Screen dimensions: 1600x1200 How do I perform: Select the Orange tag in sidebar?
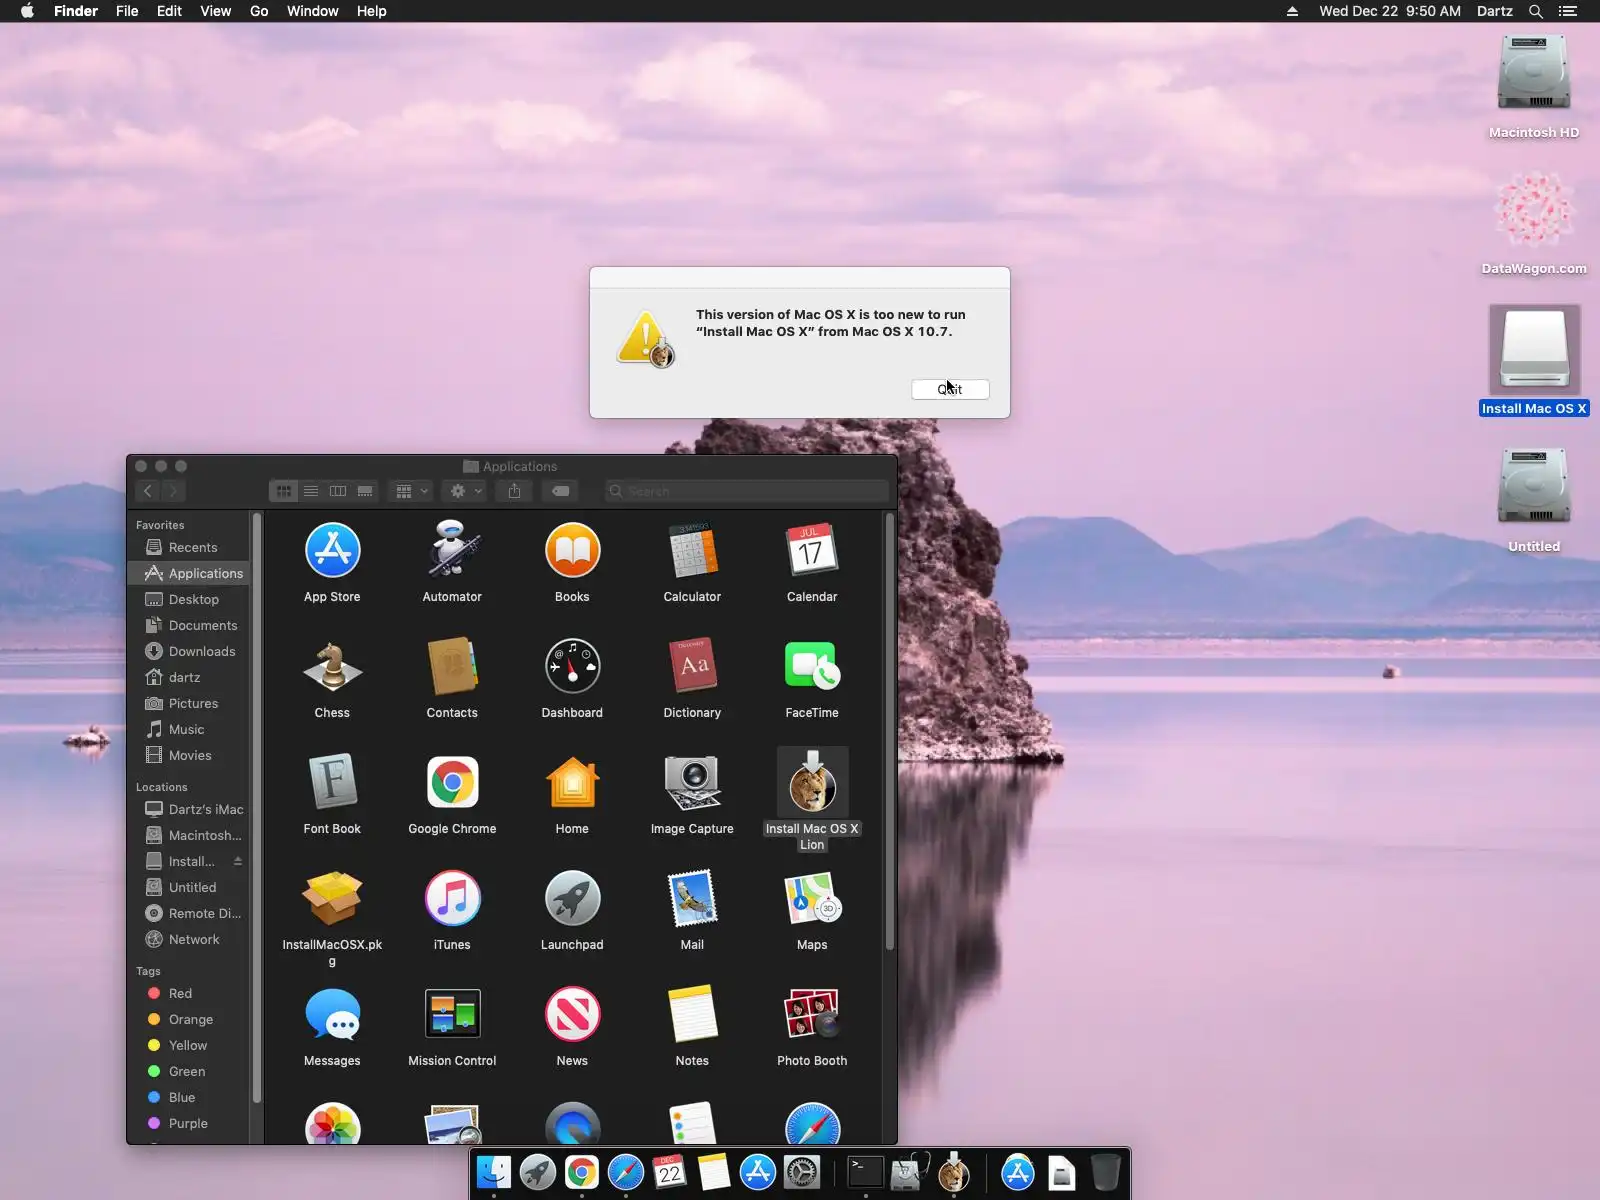coord(190,1019)
